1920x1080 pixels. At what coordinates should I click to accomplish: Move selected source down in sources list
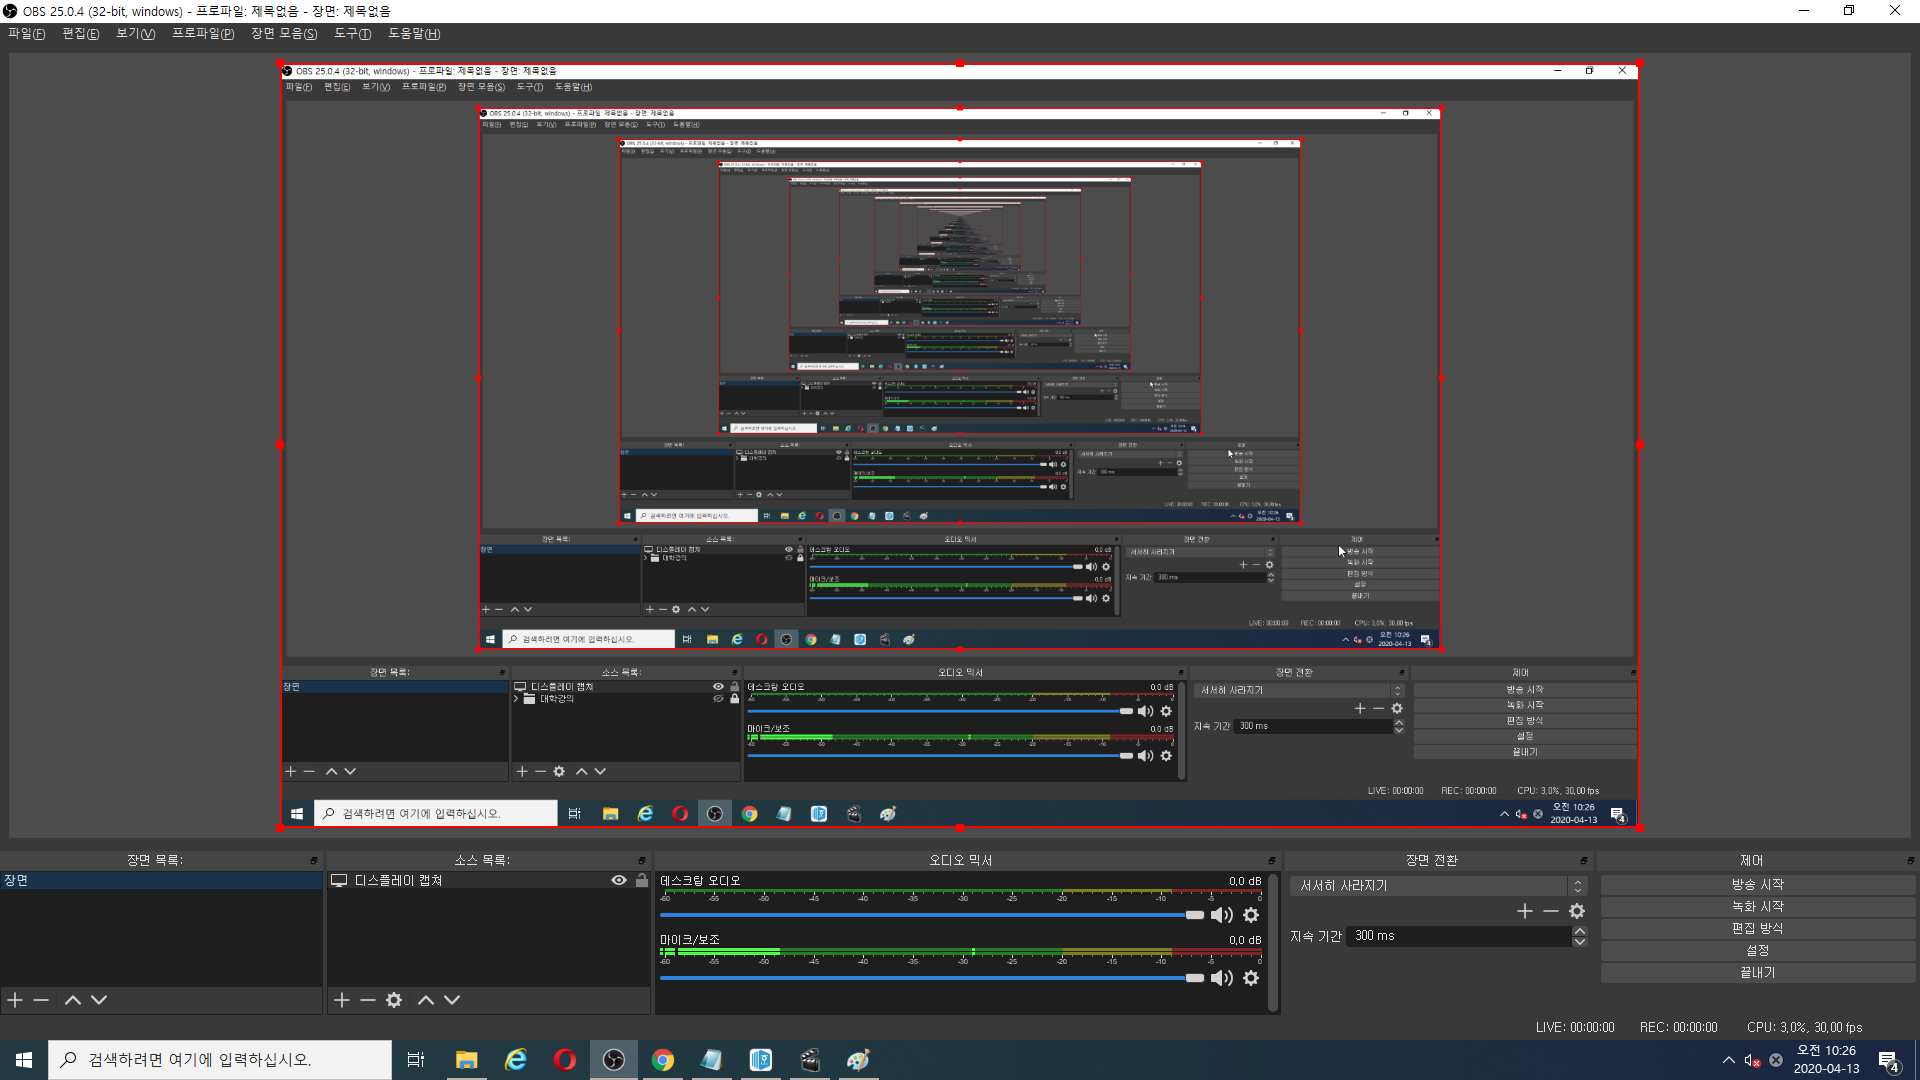[452, 1000]
